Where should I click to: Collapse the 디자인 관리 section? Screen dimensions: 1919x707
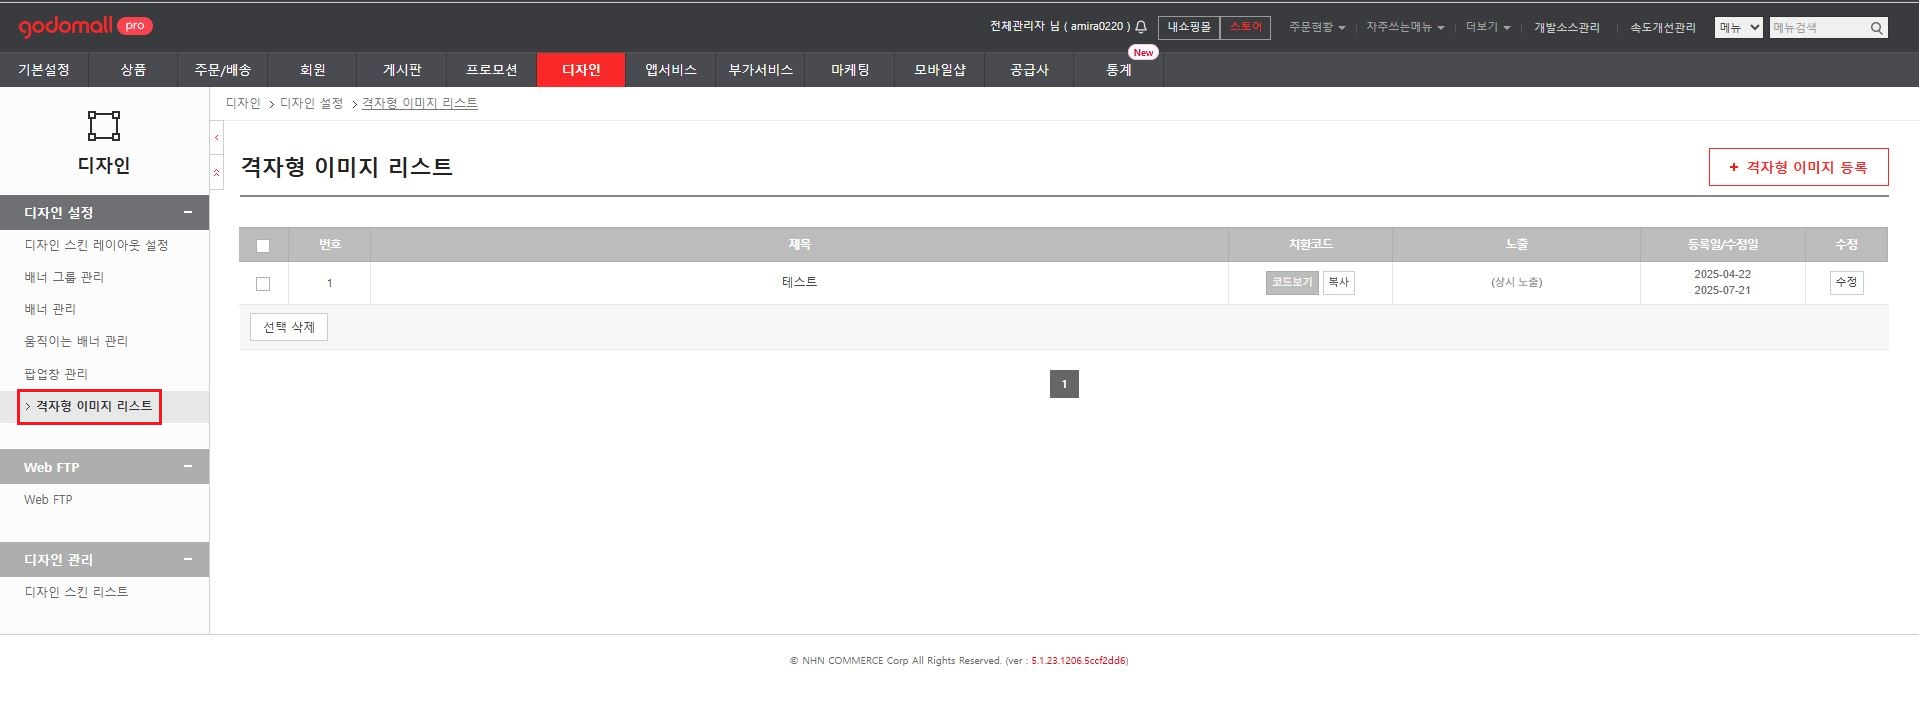187,559
